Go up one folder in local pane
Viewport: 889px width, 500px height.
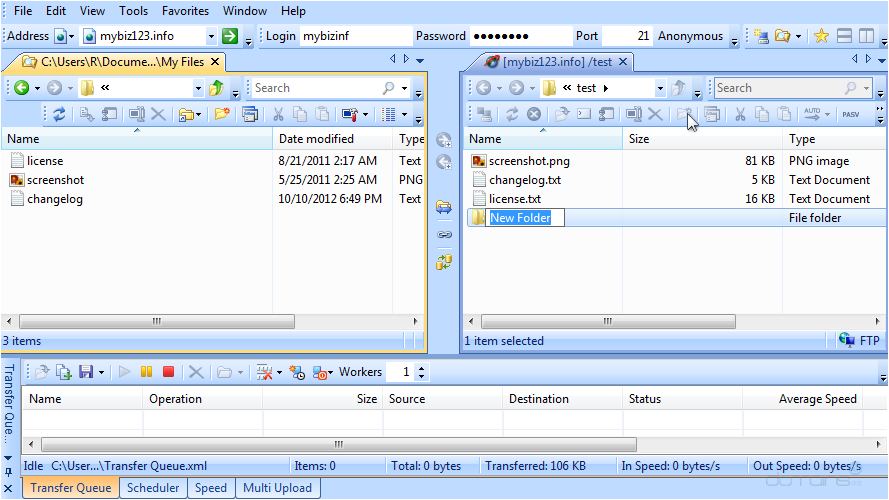[x=216, y=88]
